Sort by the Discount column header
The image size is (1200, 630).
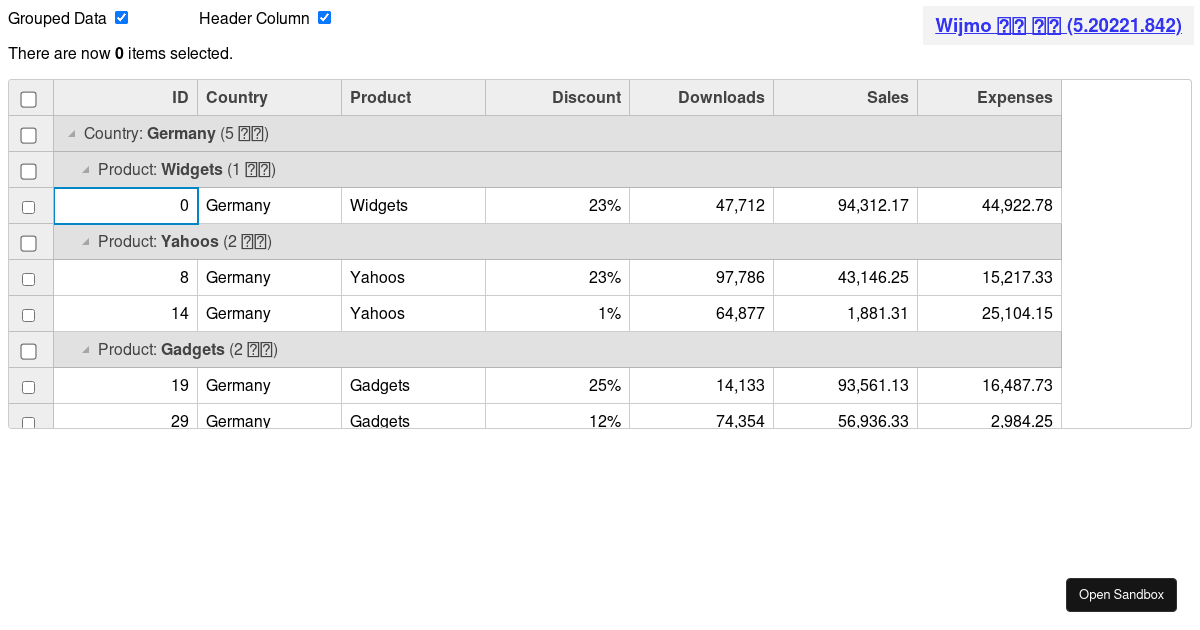coord(557,98)
